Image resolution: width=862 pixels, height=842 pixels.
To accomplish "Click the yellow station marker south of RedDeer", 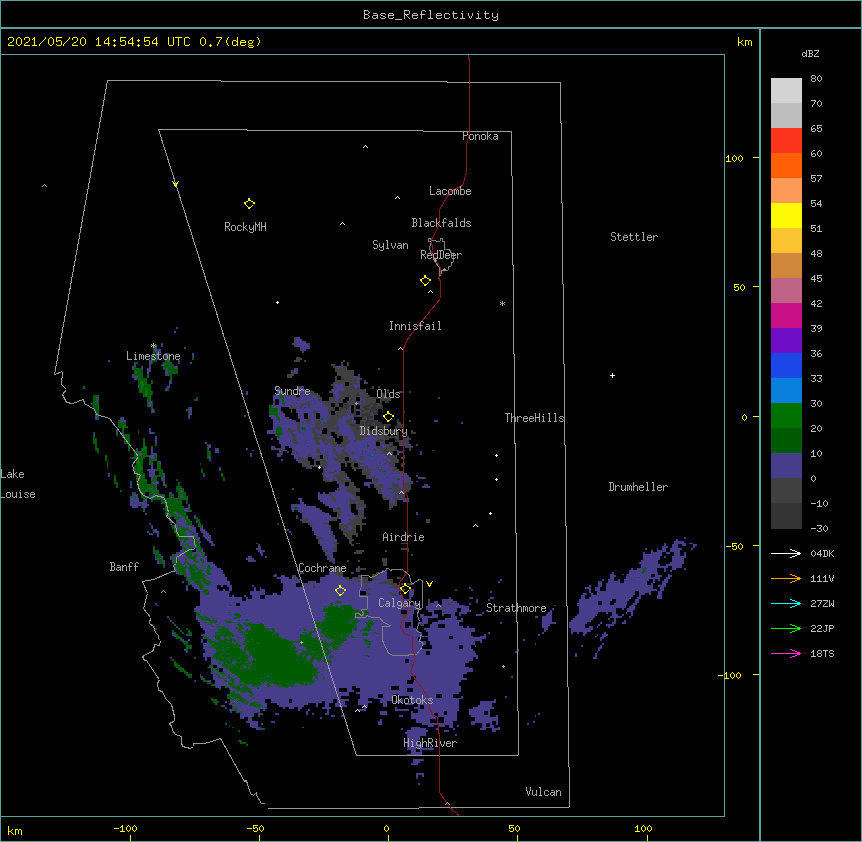I will [425, 280].
